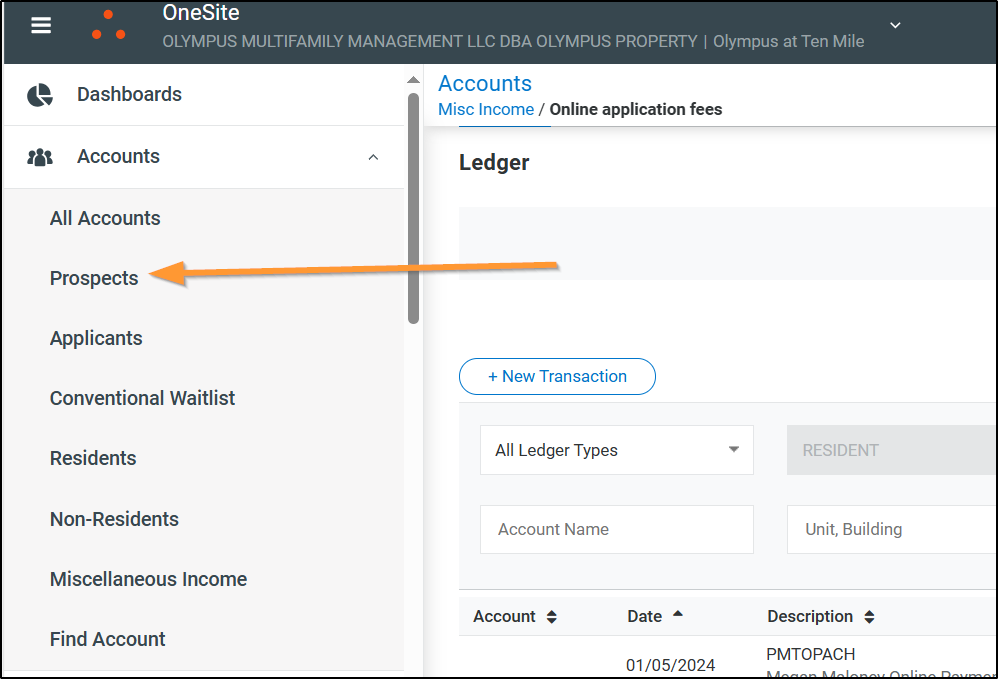Viewport: 998px width, 679px height.
Task: Click the Dashboards pie chart icon
Action: [40, 95]
